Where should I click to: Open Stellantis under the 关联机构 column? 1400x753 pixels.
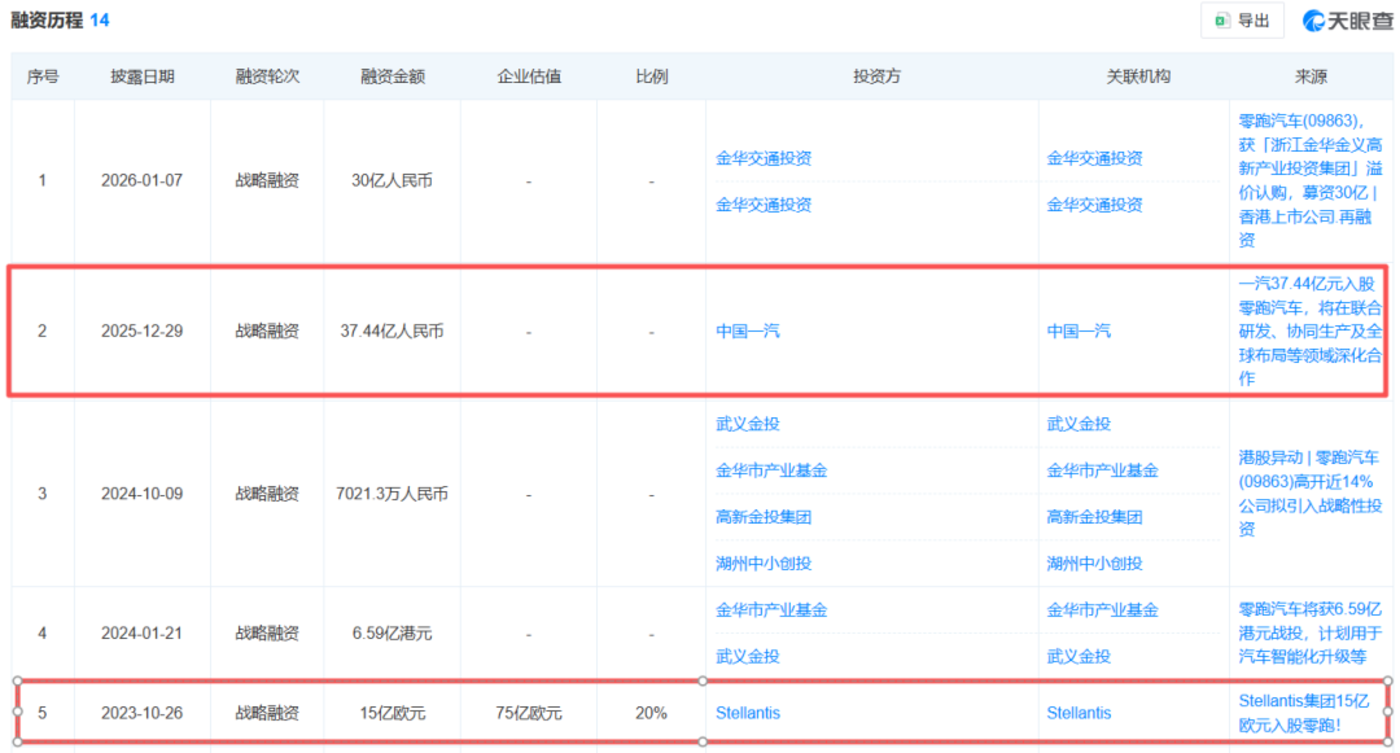coord(1078,713)
